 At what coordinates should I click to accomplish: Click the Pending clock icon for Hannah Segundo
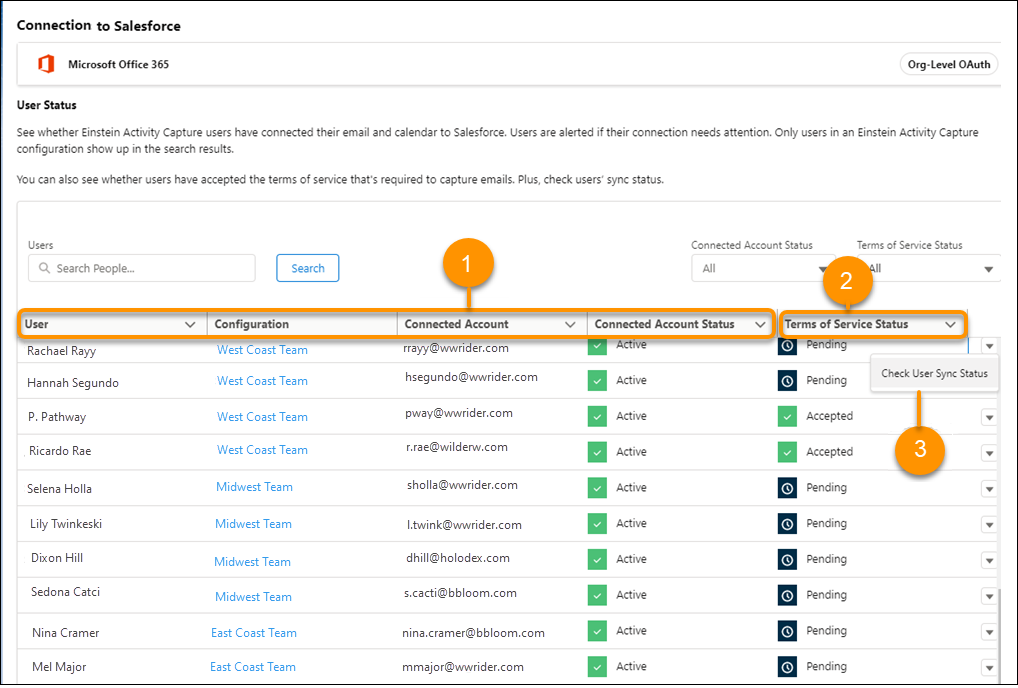786,380
